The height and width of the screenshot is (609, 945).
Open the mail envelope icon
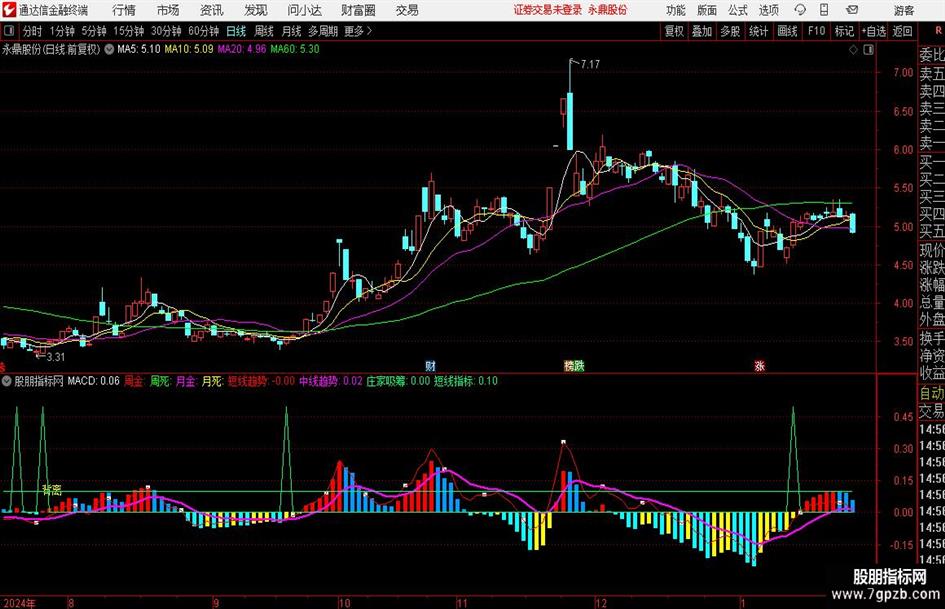pos(852,10)
